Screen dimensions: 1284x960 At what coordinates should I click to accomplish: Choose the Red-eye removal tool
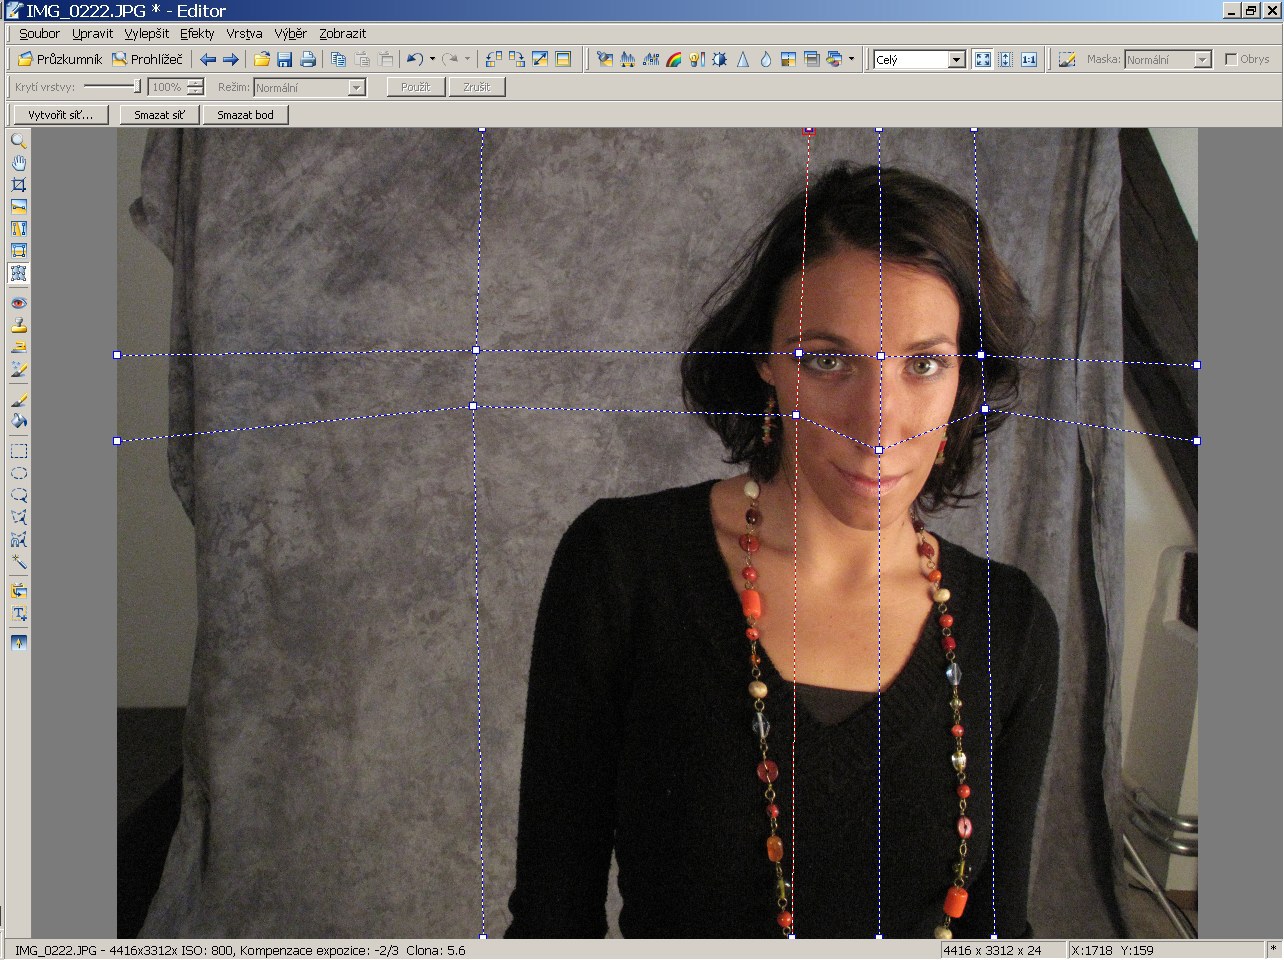pyautogui.click(x=18, y=303)
